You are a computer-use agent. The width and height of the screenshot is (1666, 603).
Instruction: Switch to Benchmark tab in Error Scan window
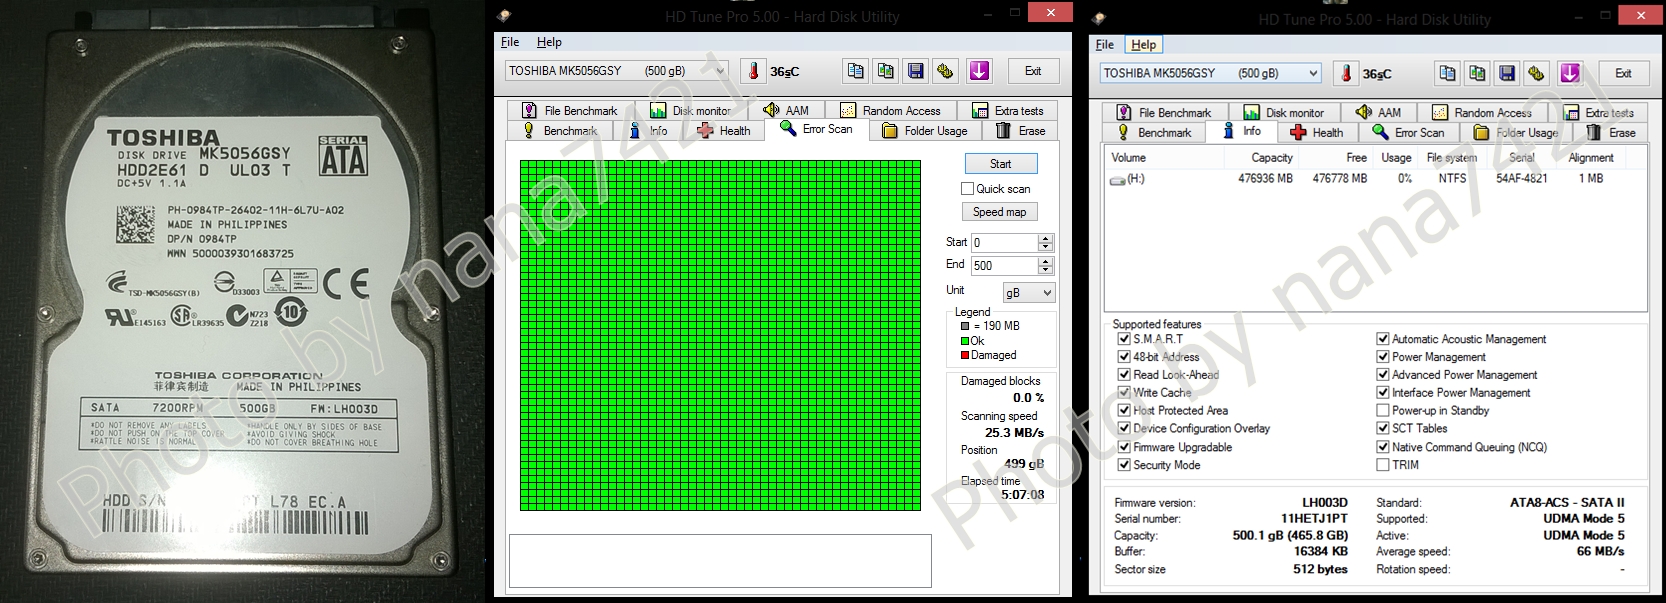coord(560,131)
